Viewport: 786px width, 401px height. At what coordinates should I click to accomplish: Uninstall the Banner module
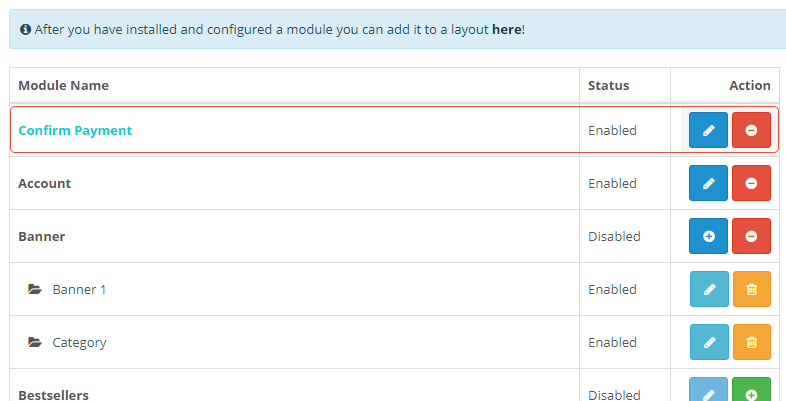[751, 236]
